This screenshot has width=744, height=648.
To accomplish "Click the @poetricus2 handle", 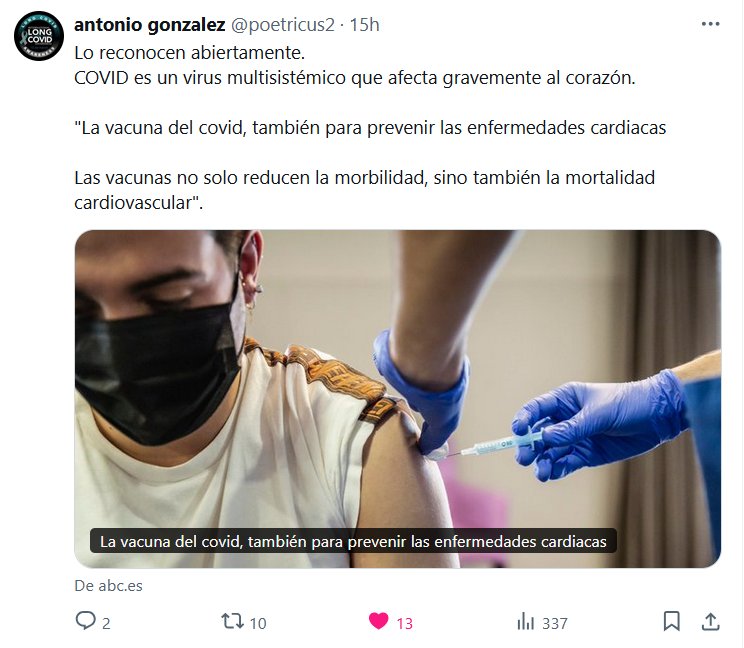I will [x=283, y=25].
